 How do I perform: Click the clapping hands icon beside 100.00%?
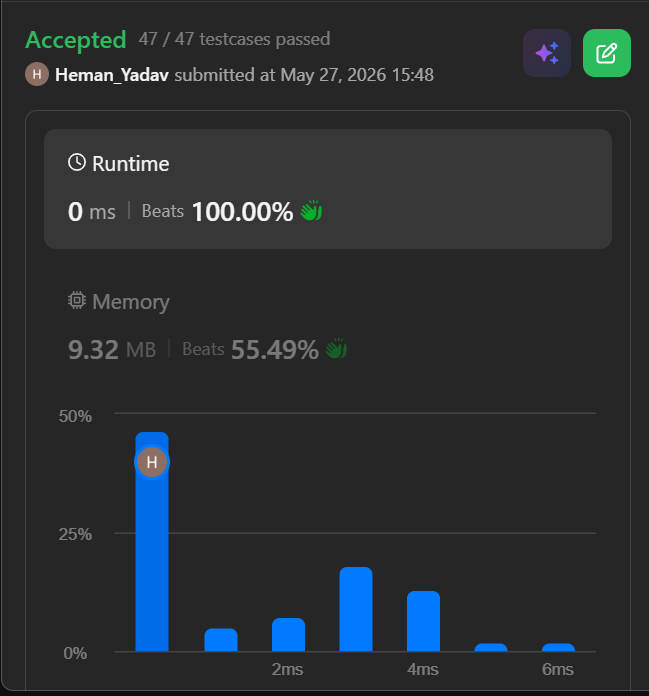click(311, 210)
